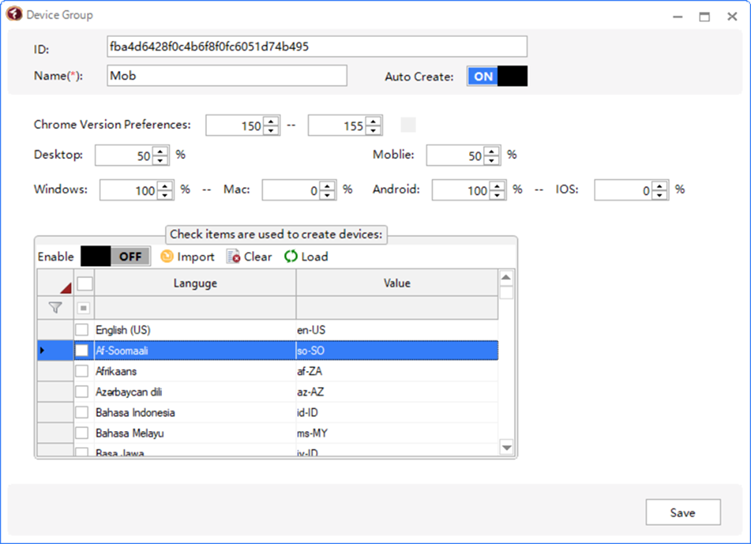The height and width of the screenshot is (544, 751).
Task: Click the language list scroll down arrow
Action: (506, 448)
